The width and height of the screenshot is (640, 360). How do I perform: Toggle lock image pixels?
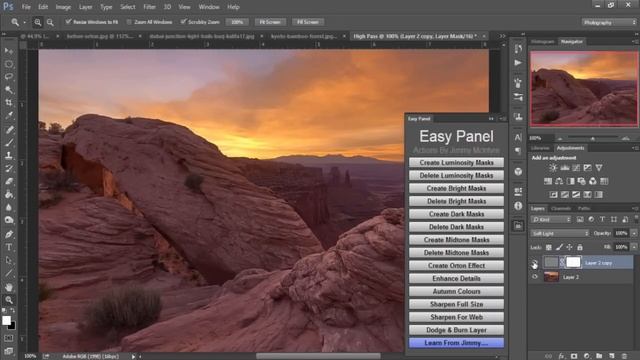(x=559, y=247)
